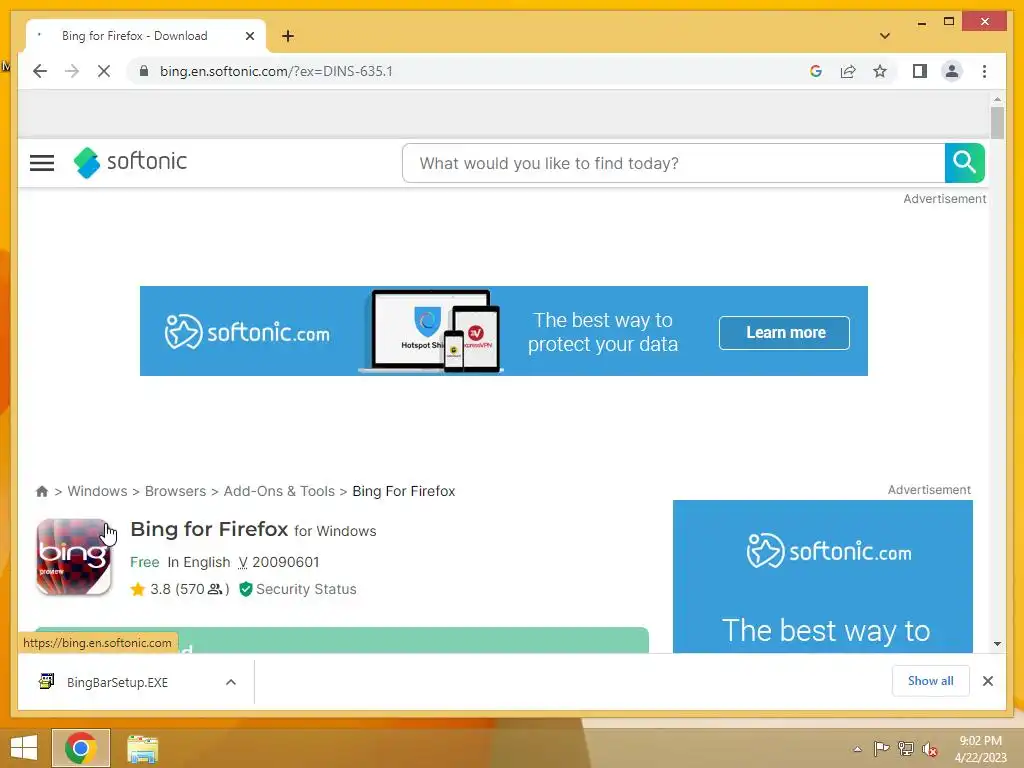Open the Browsers breadcrumb link
Viewport: 1024px width, 768px height.
pos(175,491)
